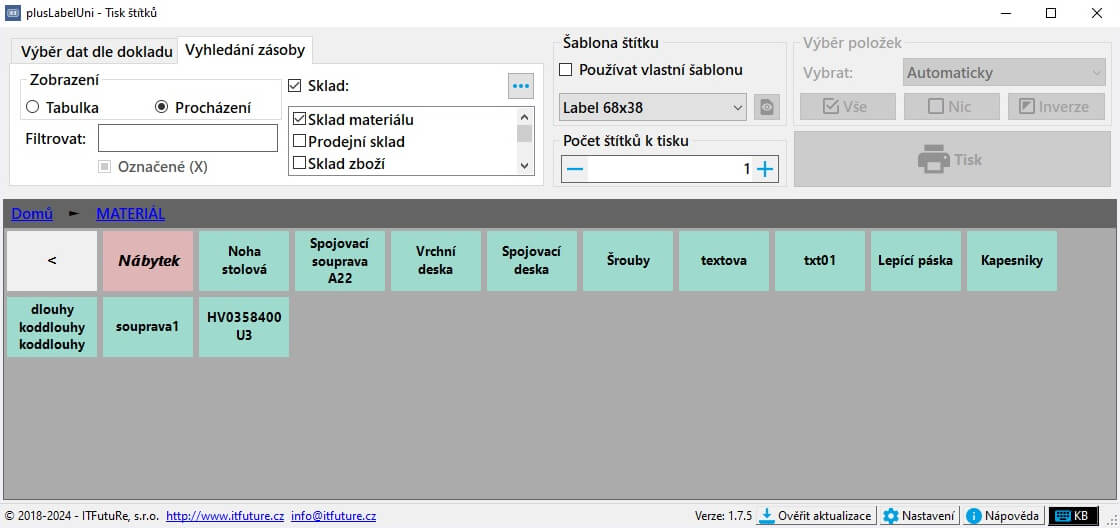Open Nastavení settings with gear icon
Image resolution: width=1120 pixels, height=528 pixels.
pyautogui.click(x=891, y=516)
